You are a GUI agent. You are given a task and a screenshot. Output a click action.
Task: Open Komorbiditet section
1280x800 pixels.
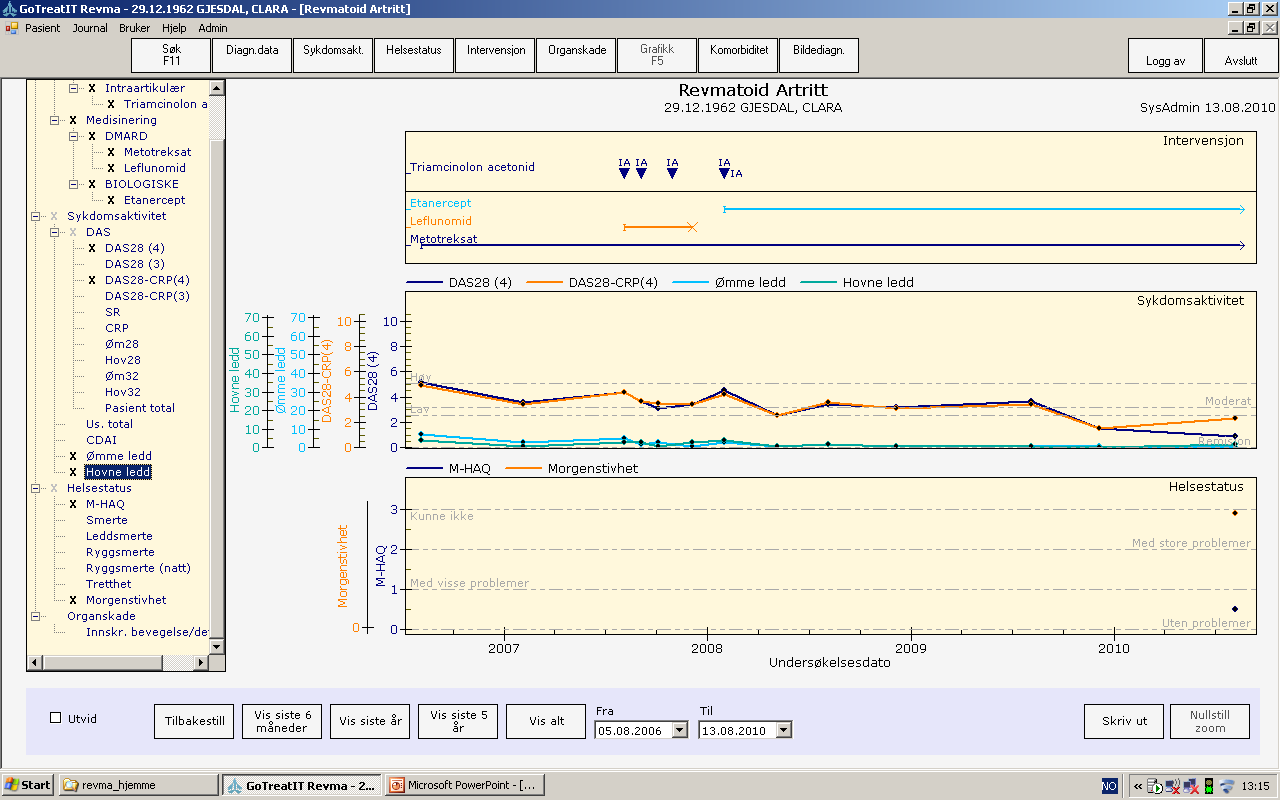click(x=738, y=55)
